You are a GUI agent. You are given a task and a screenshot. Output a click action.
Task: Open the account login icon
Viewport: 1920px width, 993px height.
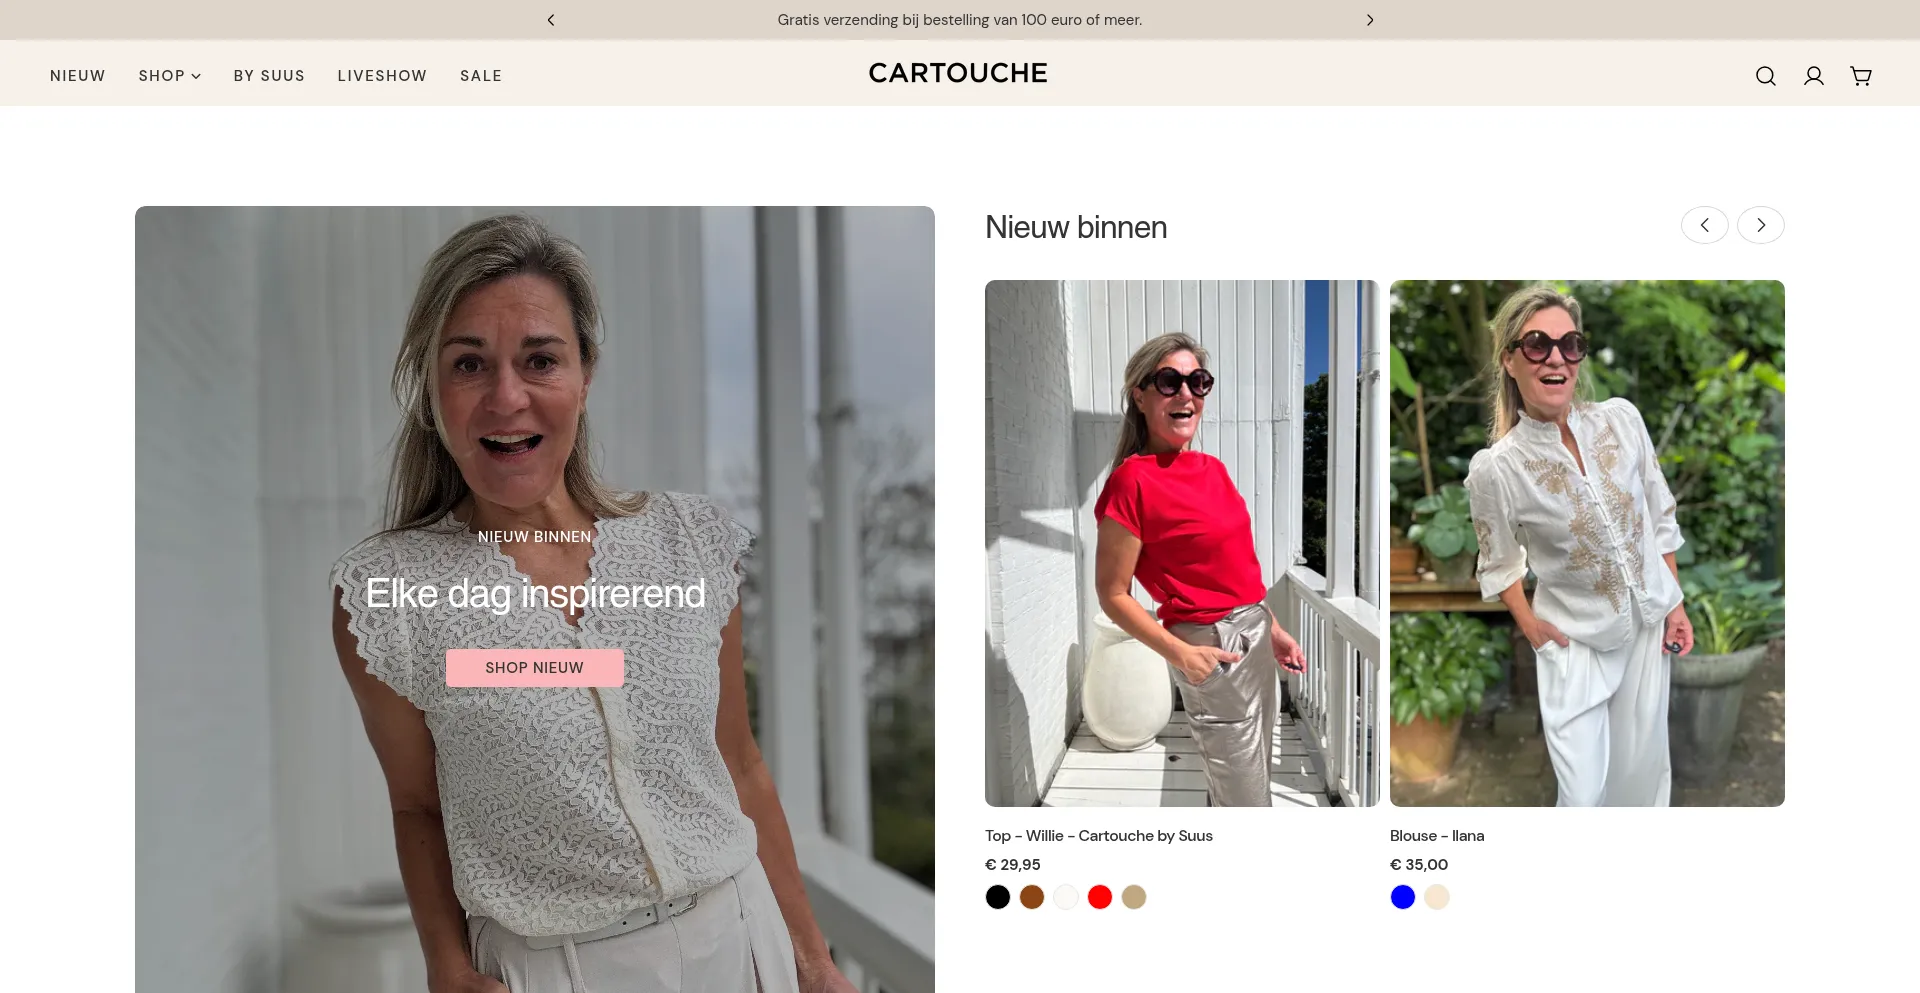click(1813, 76)
